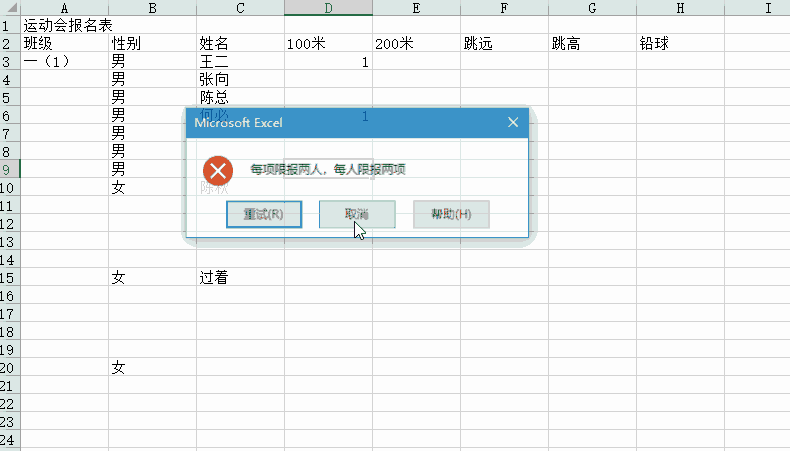Click the value 1 in 王二's 100米 cell

(328, 61)
